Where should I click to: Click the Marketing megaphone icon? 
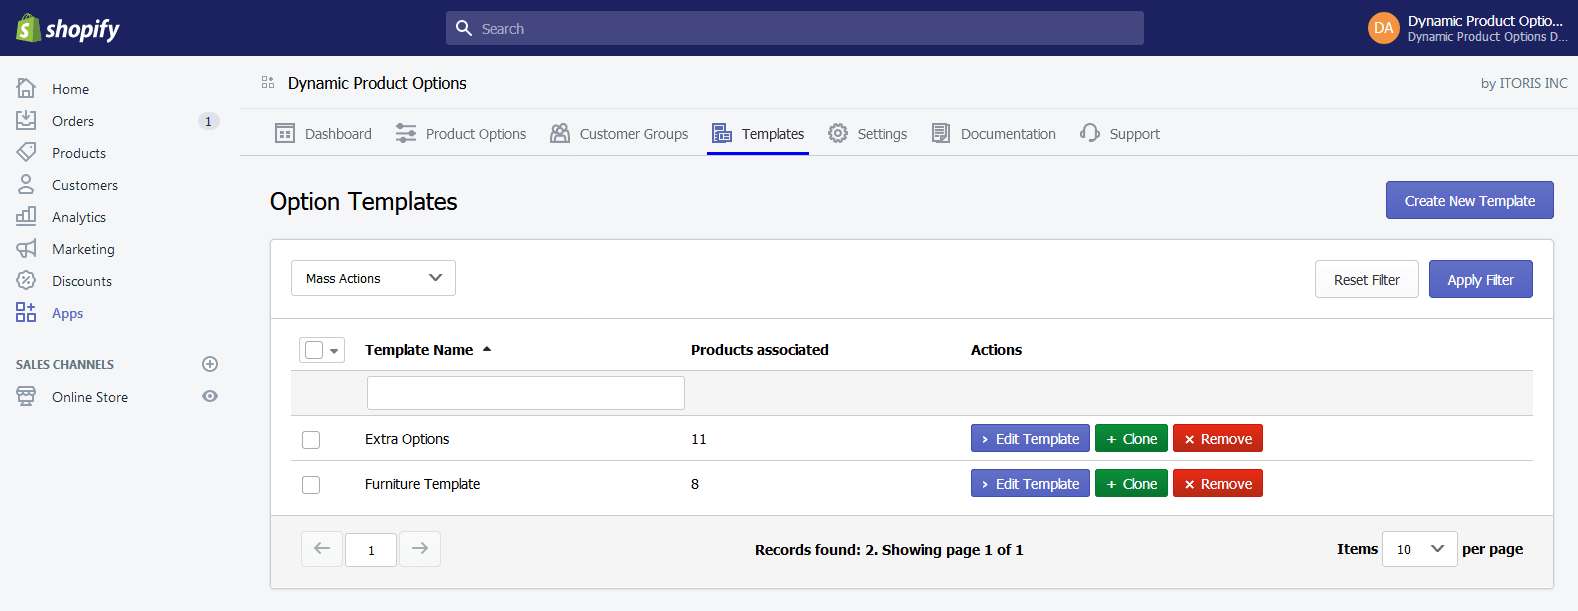click(26, 248)
